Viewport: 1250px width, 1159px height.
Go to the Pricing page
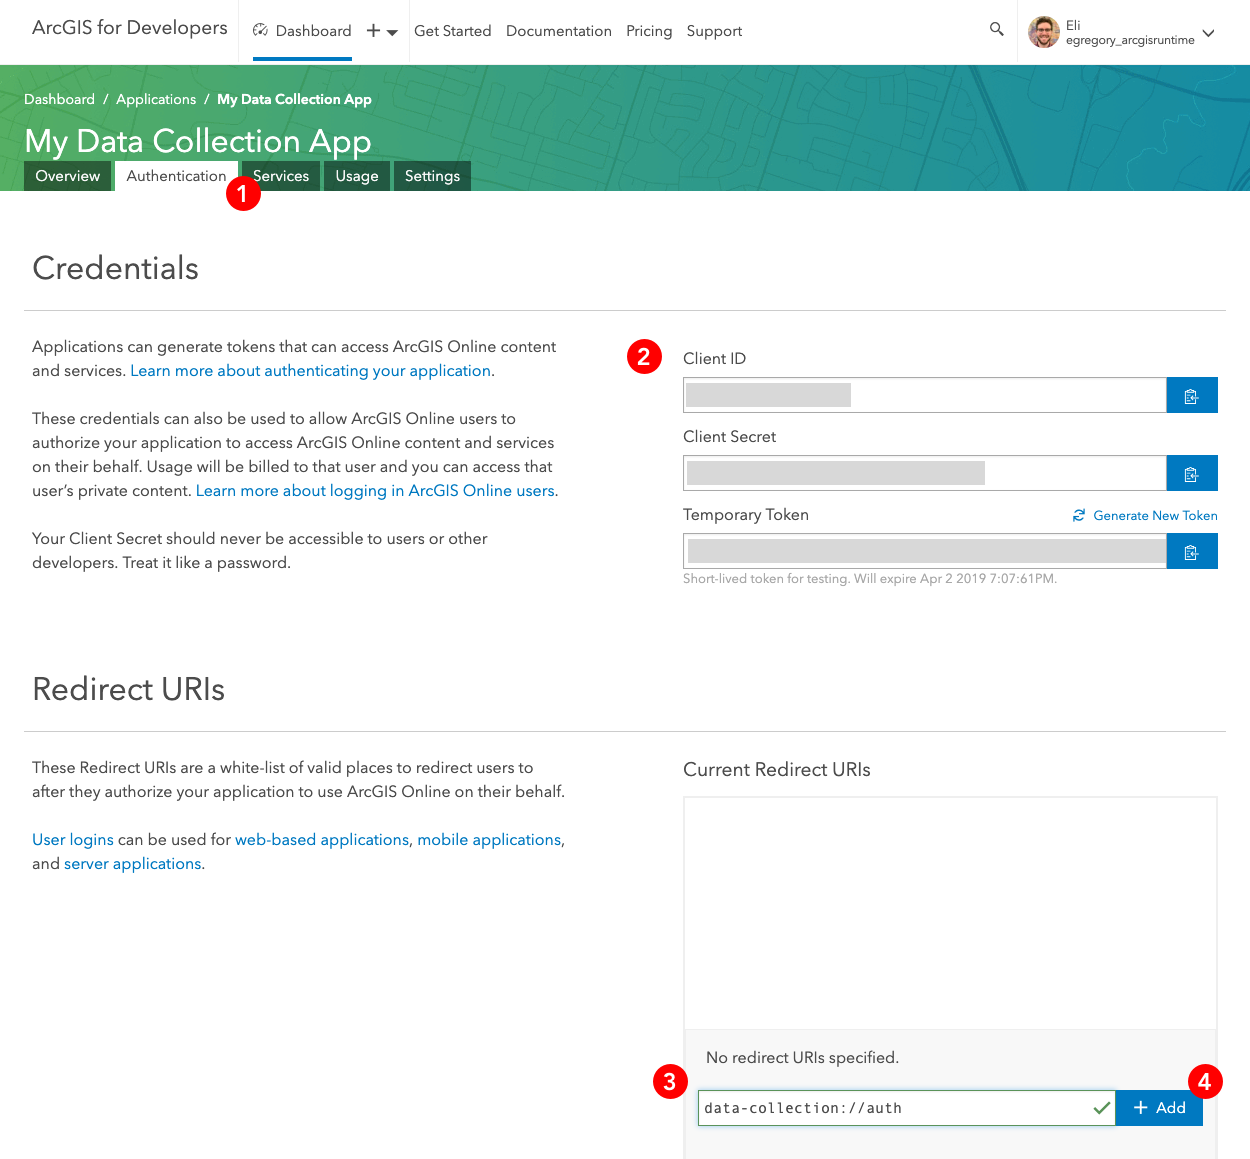point(649,31)
